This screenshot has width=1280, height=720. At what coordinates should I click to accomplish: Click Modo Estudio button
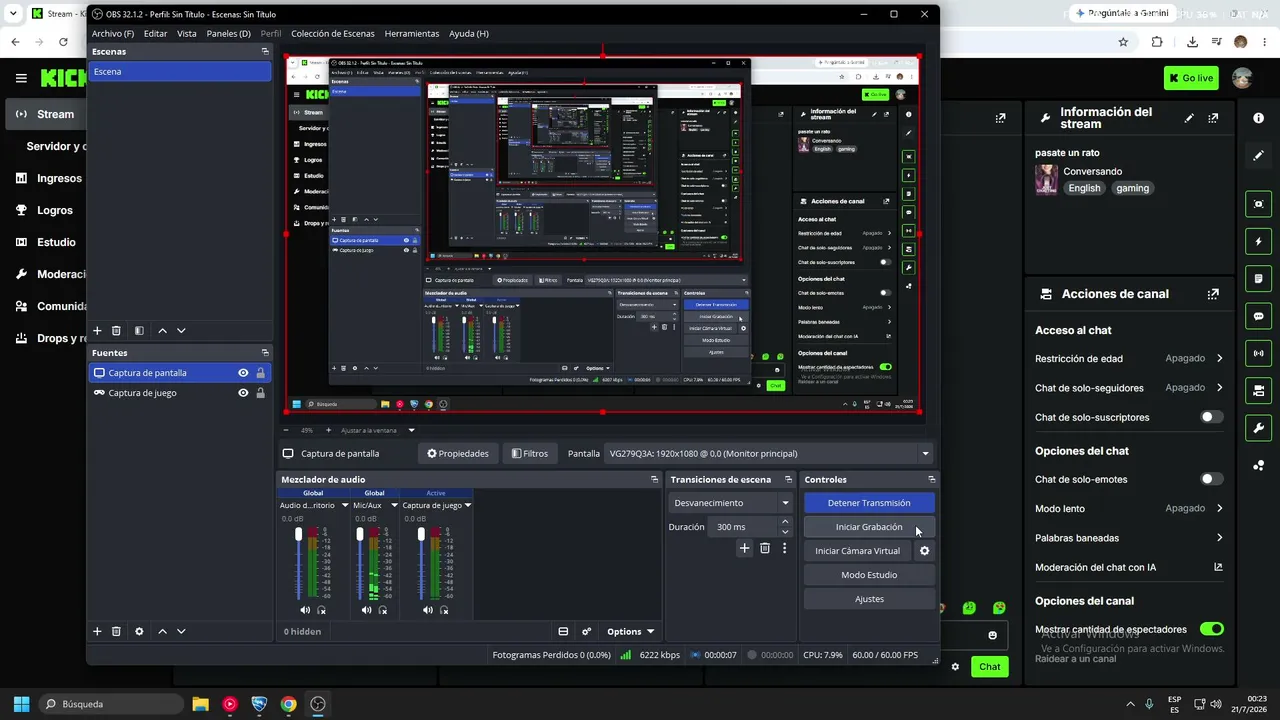point(869,575)
